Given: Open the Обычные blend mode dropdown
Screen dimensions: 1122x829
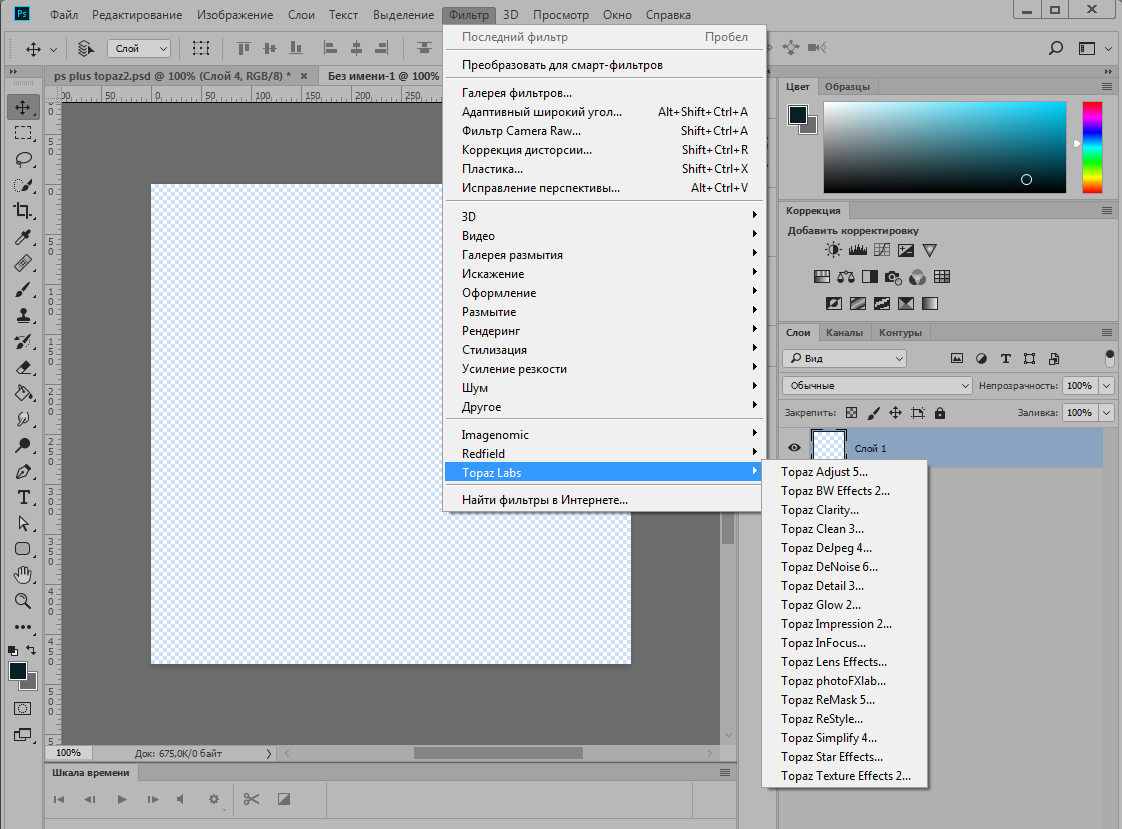Looking at the screenshot, I should coord(877,386).
